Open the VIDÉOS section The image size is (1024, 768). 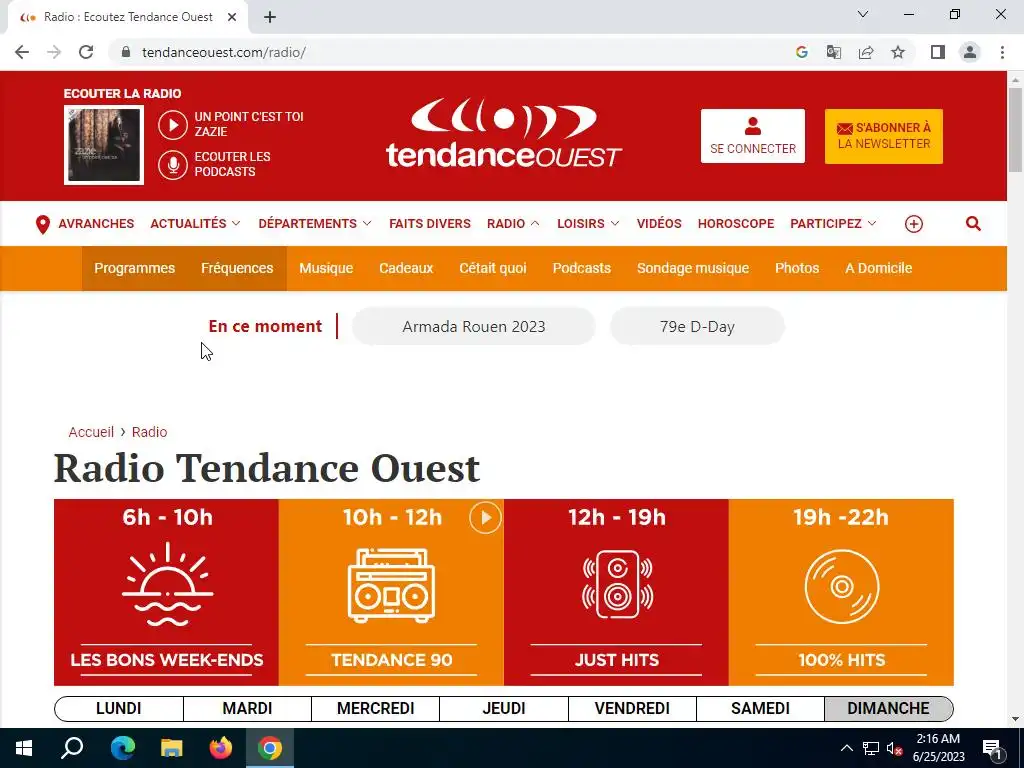point(659,223)
